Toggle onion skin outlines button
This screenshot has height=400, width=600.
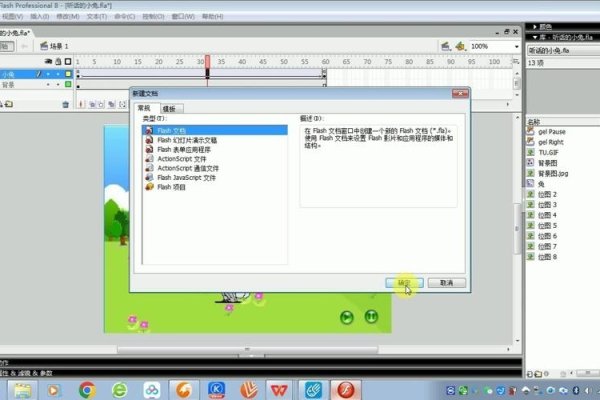[x=101, y=104]
